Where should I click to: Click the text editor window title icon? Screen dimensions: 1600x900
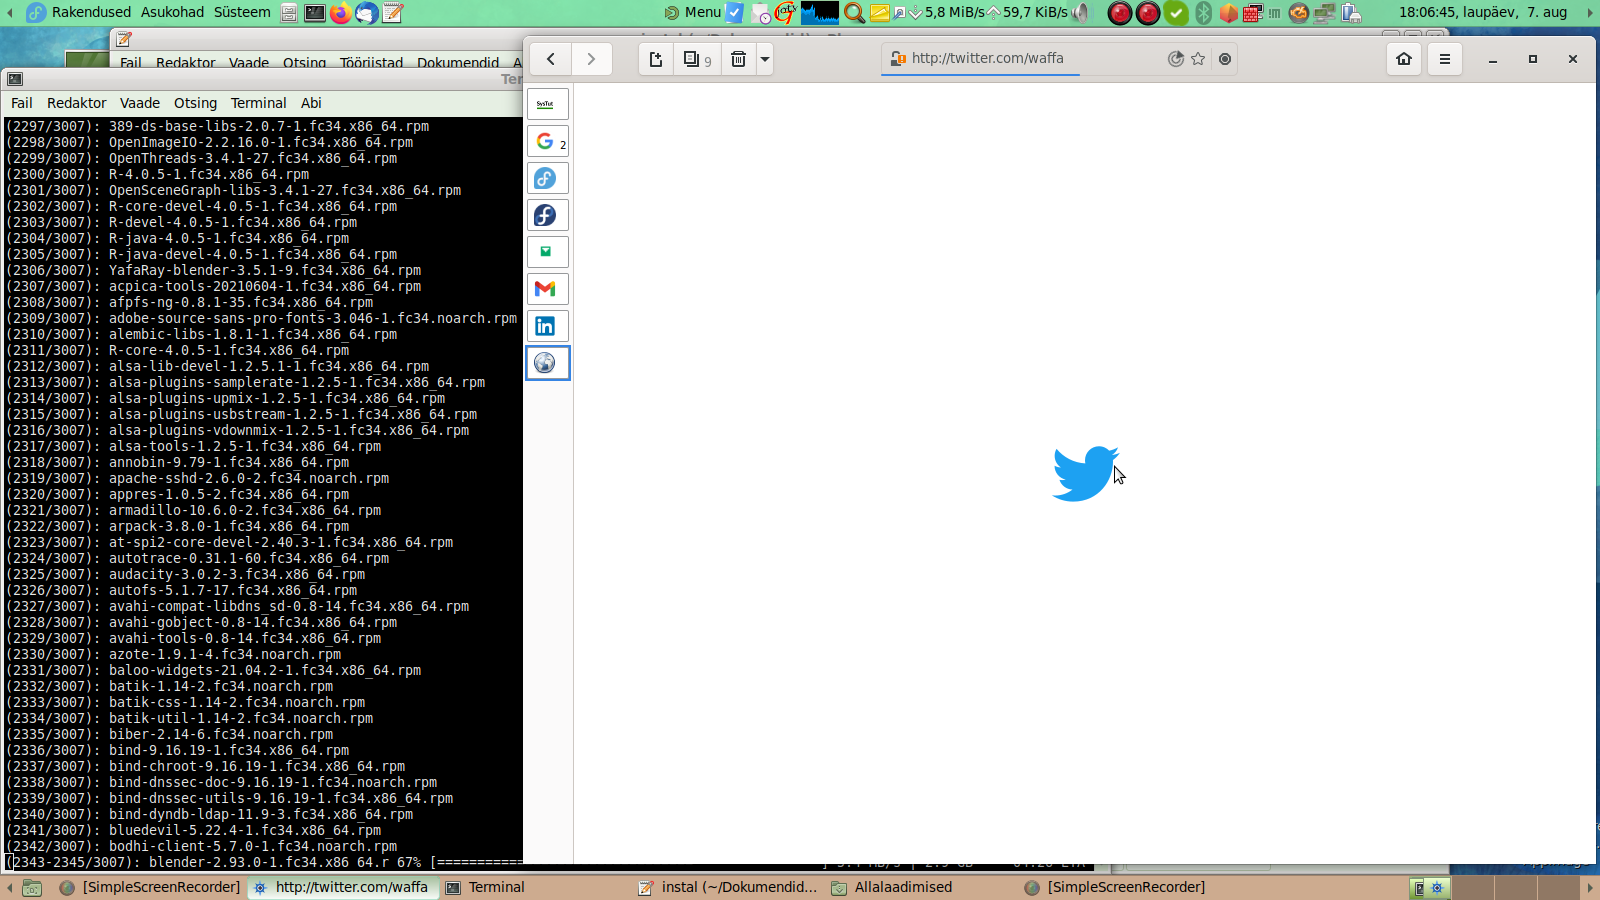[x=124, y=39]
